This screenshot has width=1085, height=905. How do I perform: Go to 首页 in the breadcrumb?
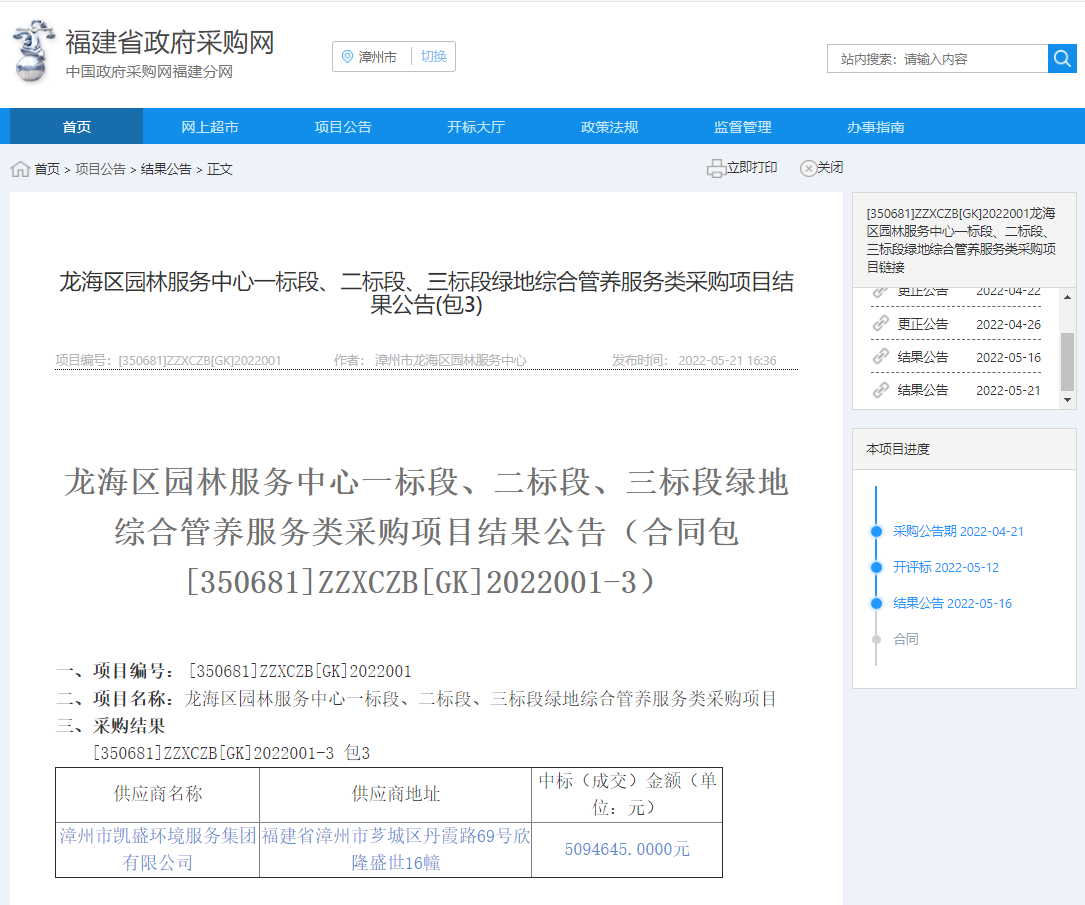pyautogui.click(x=47, y=169)
